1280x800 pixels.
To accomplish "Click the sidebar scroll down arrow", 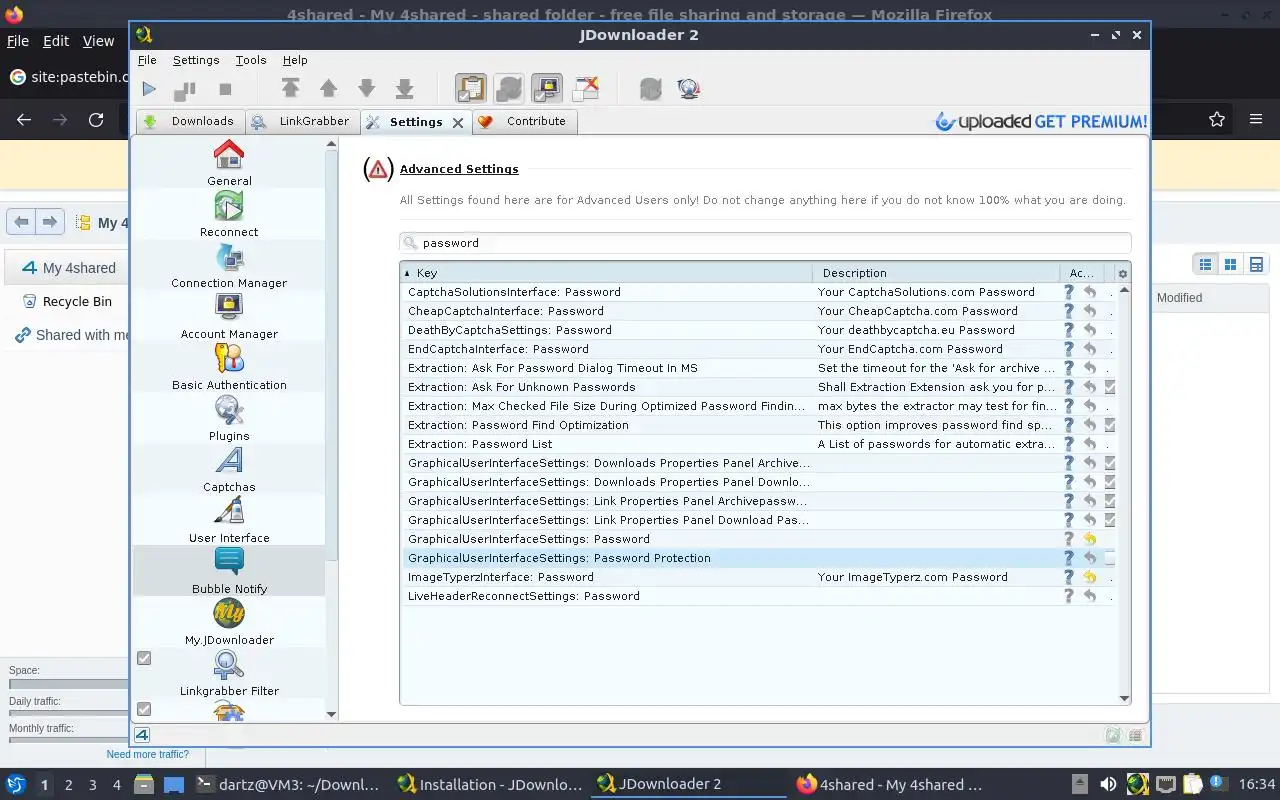I will [x=332, y=714].
